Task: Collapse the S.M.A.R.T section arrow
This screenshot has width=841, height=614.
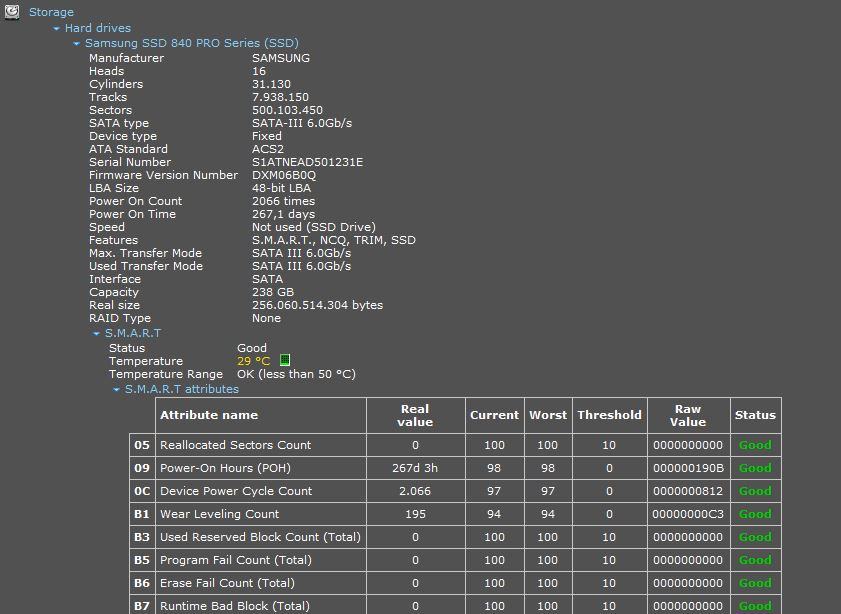Action: click(97, 334)
